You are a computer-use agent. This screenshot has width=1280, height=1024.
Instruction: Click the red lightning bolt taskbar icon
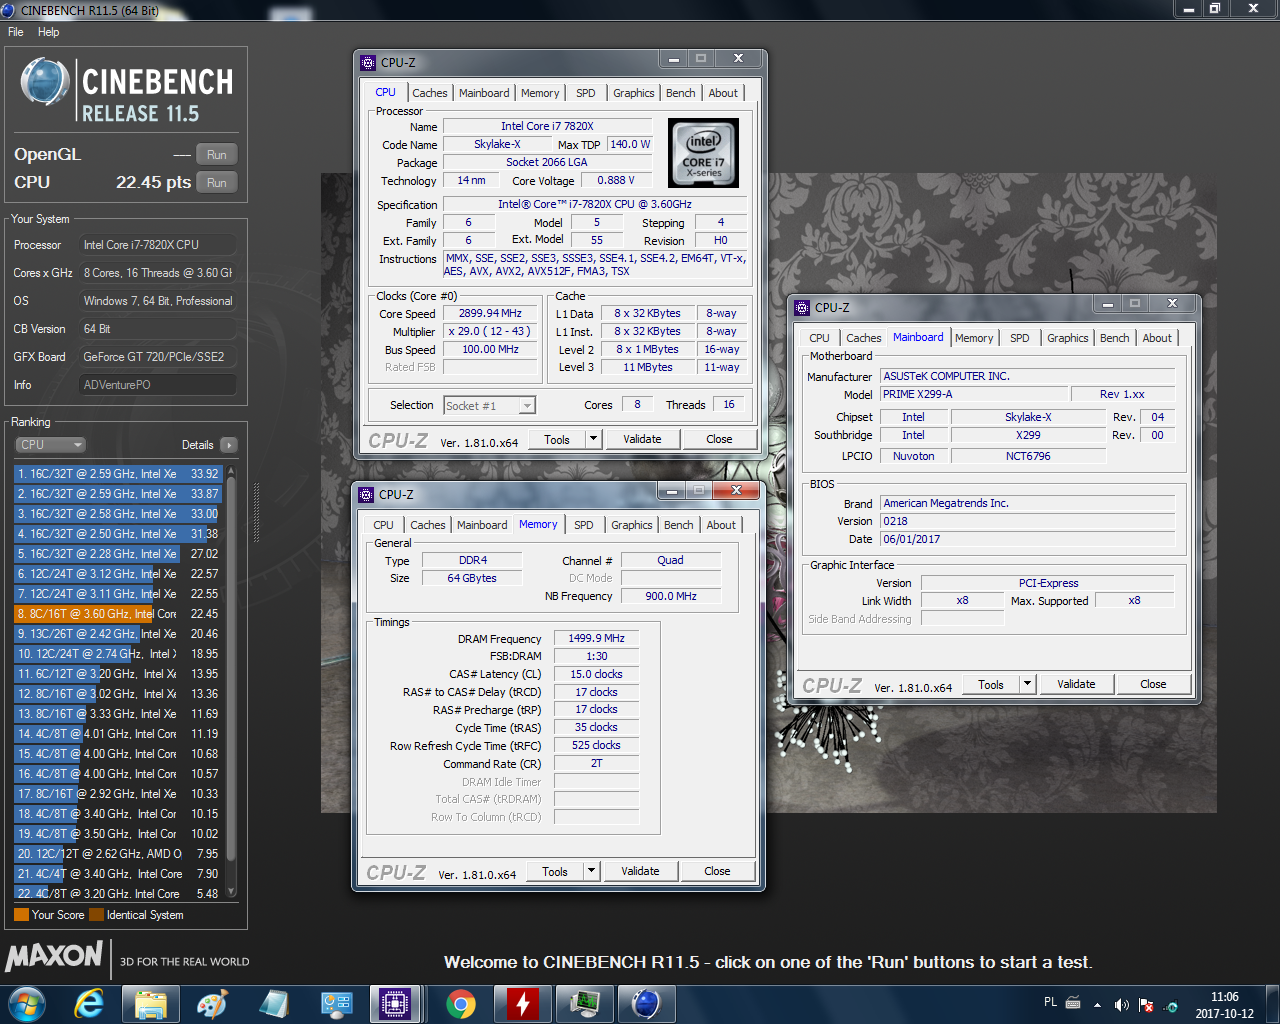[x=522, y=1003]
